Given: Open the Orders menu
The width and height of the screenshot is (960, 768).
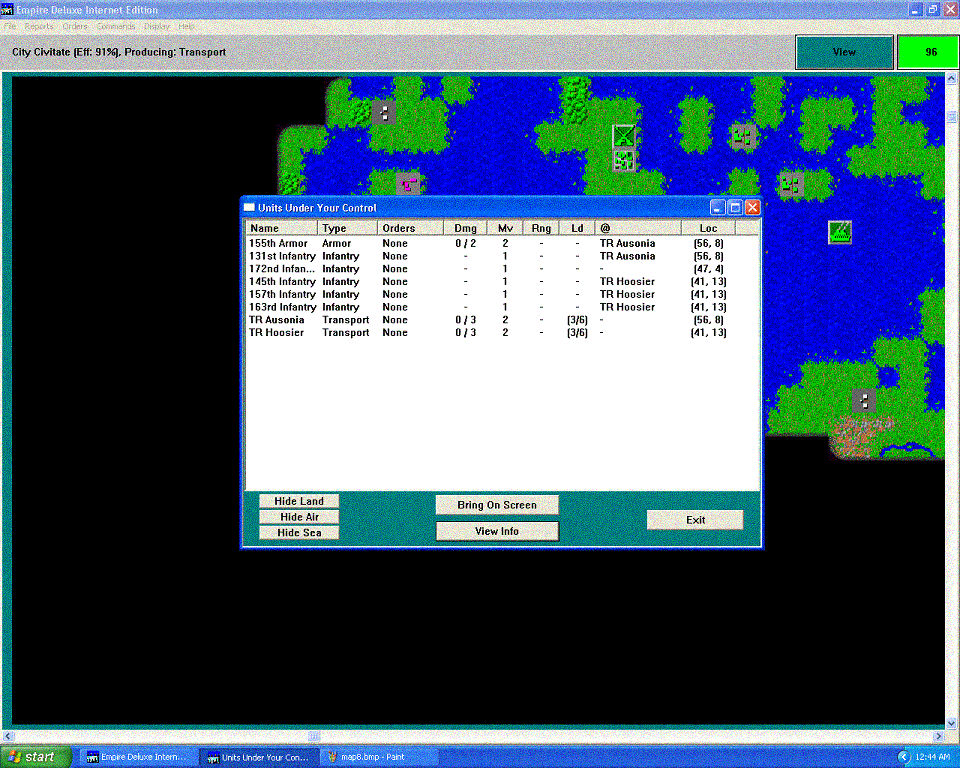Looking at the screenshot, I should click(75, 26).
